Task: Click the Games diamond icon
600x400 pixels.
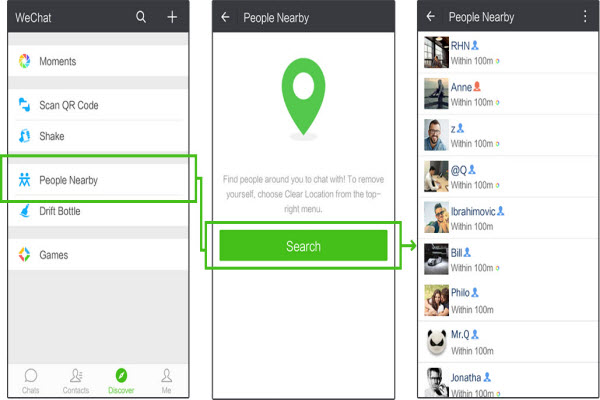Action: tap(24, 255)
